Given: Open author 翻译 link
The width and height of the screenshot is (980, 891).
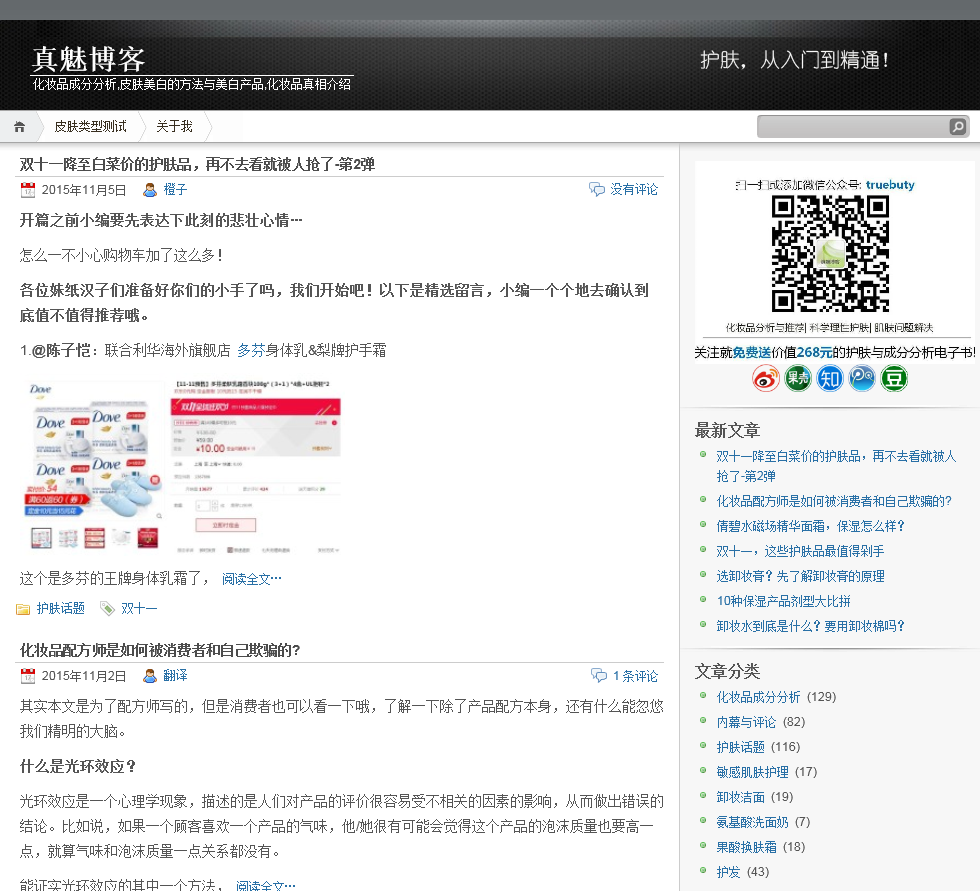Looking at the screenshot, I should pyautogui.click(x=175, y=675).
